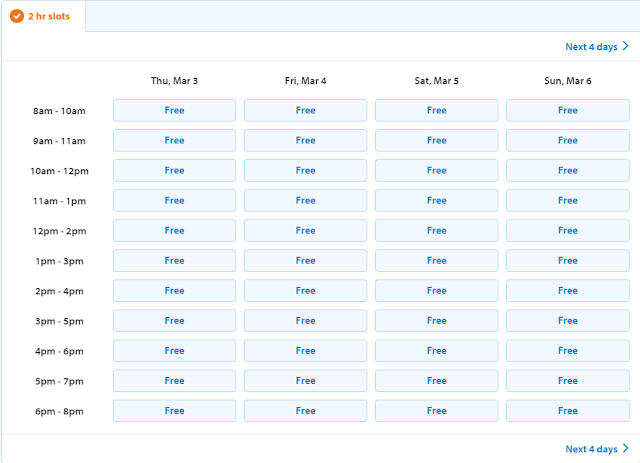Image resolution: width=640 pixels, height=463 pixels.
Task: Click the Sat, Mar 5 column header
Action: coord(437,81)
